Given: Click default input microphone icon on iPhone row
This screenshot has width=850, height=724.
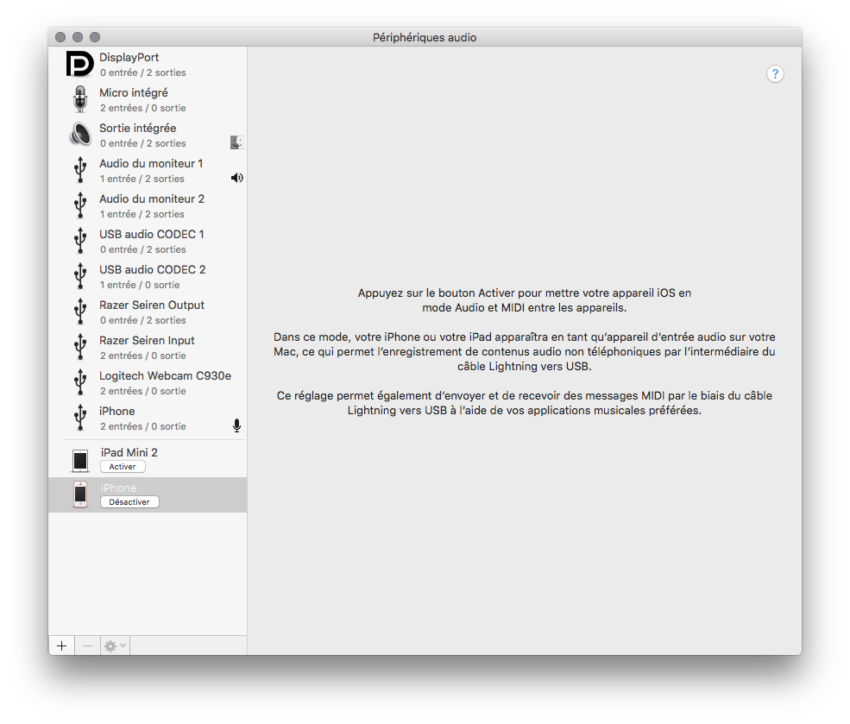Looking at the screenshot, I should [x=237, y=425].
